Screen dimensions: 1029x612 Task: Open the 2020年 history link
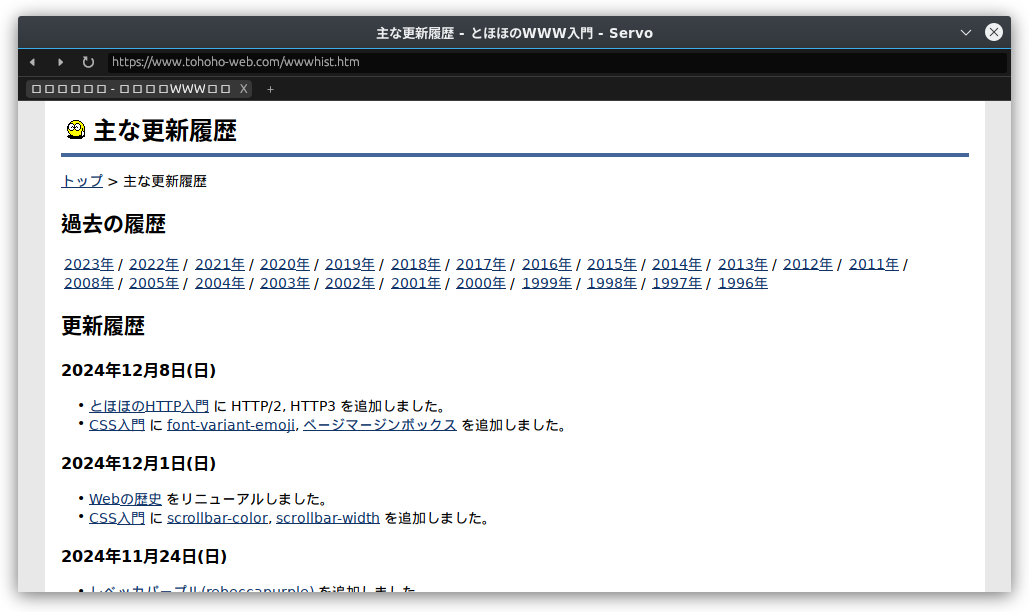pos(285,264)
